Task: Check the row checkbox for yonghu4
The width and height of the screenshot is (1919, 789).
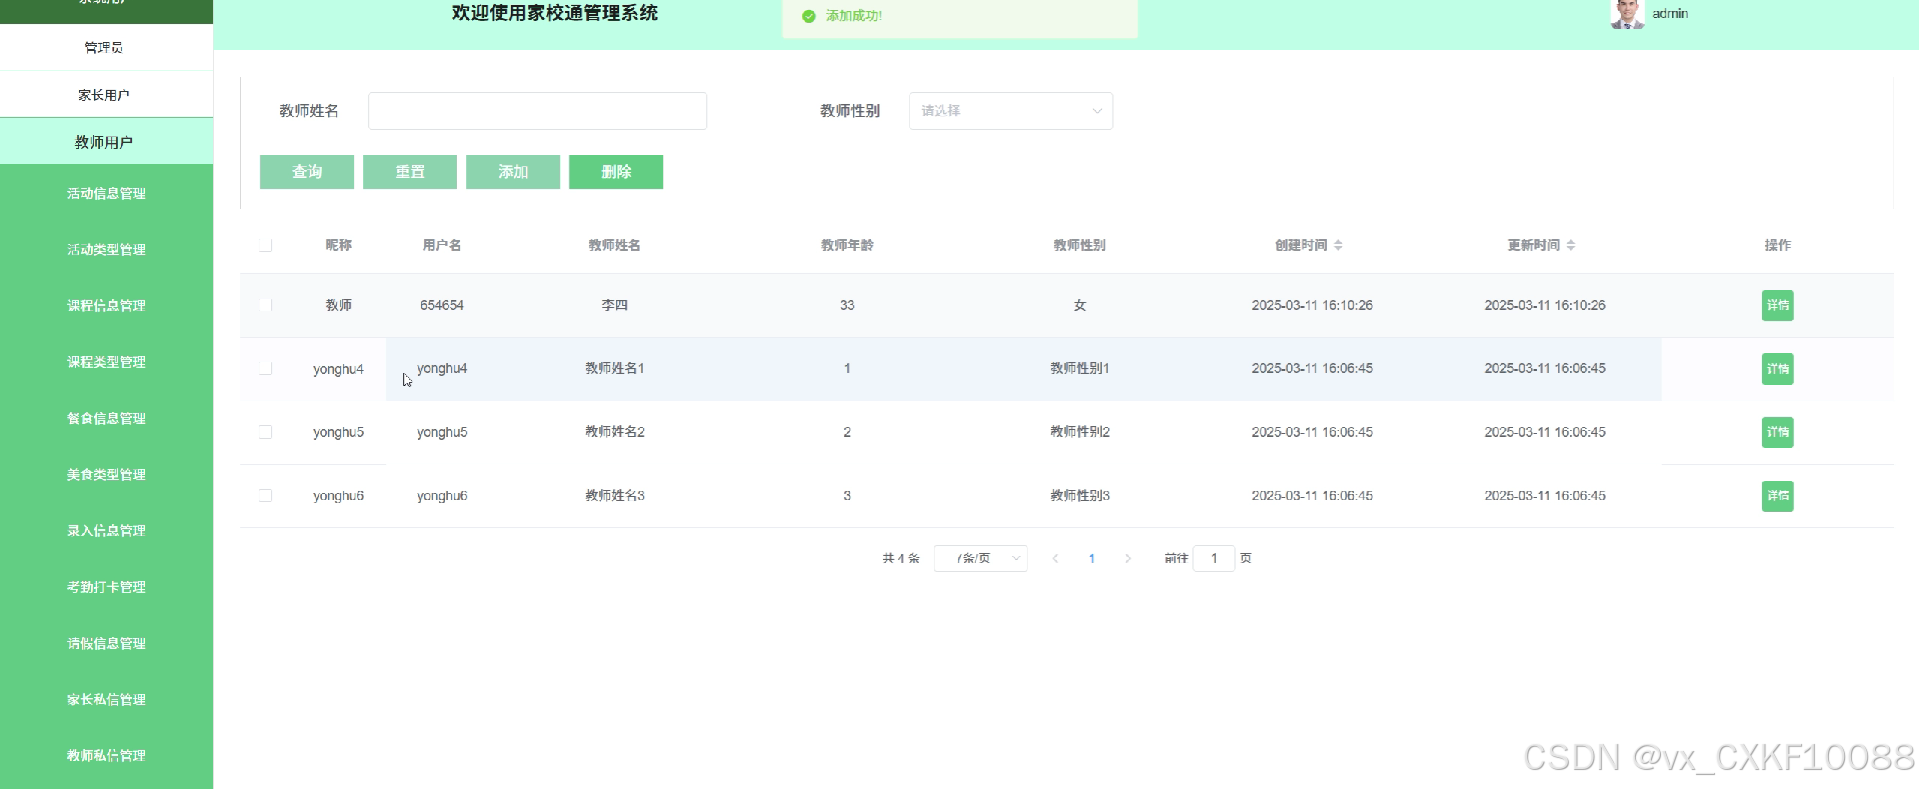Action: click(x=265, y=369)
